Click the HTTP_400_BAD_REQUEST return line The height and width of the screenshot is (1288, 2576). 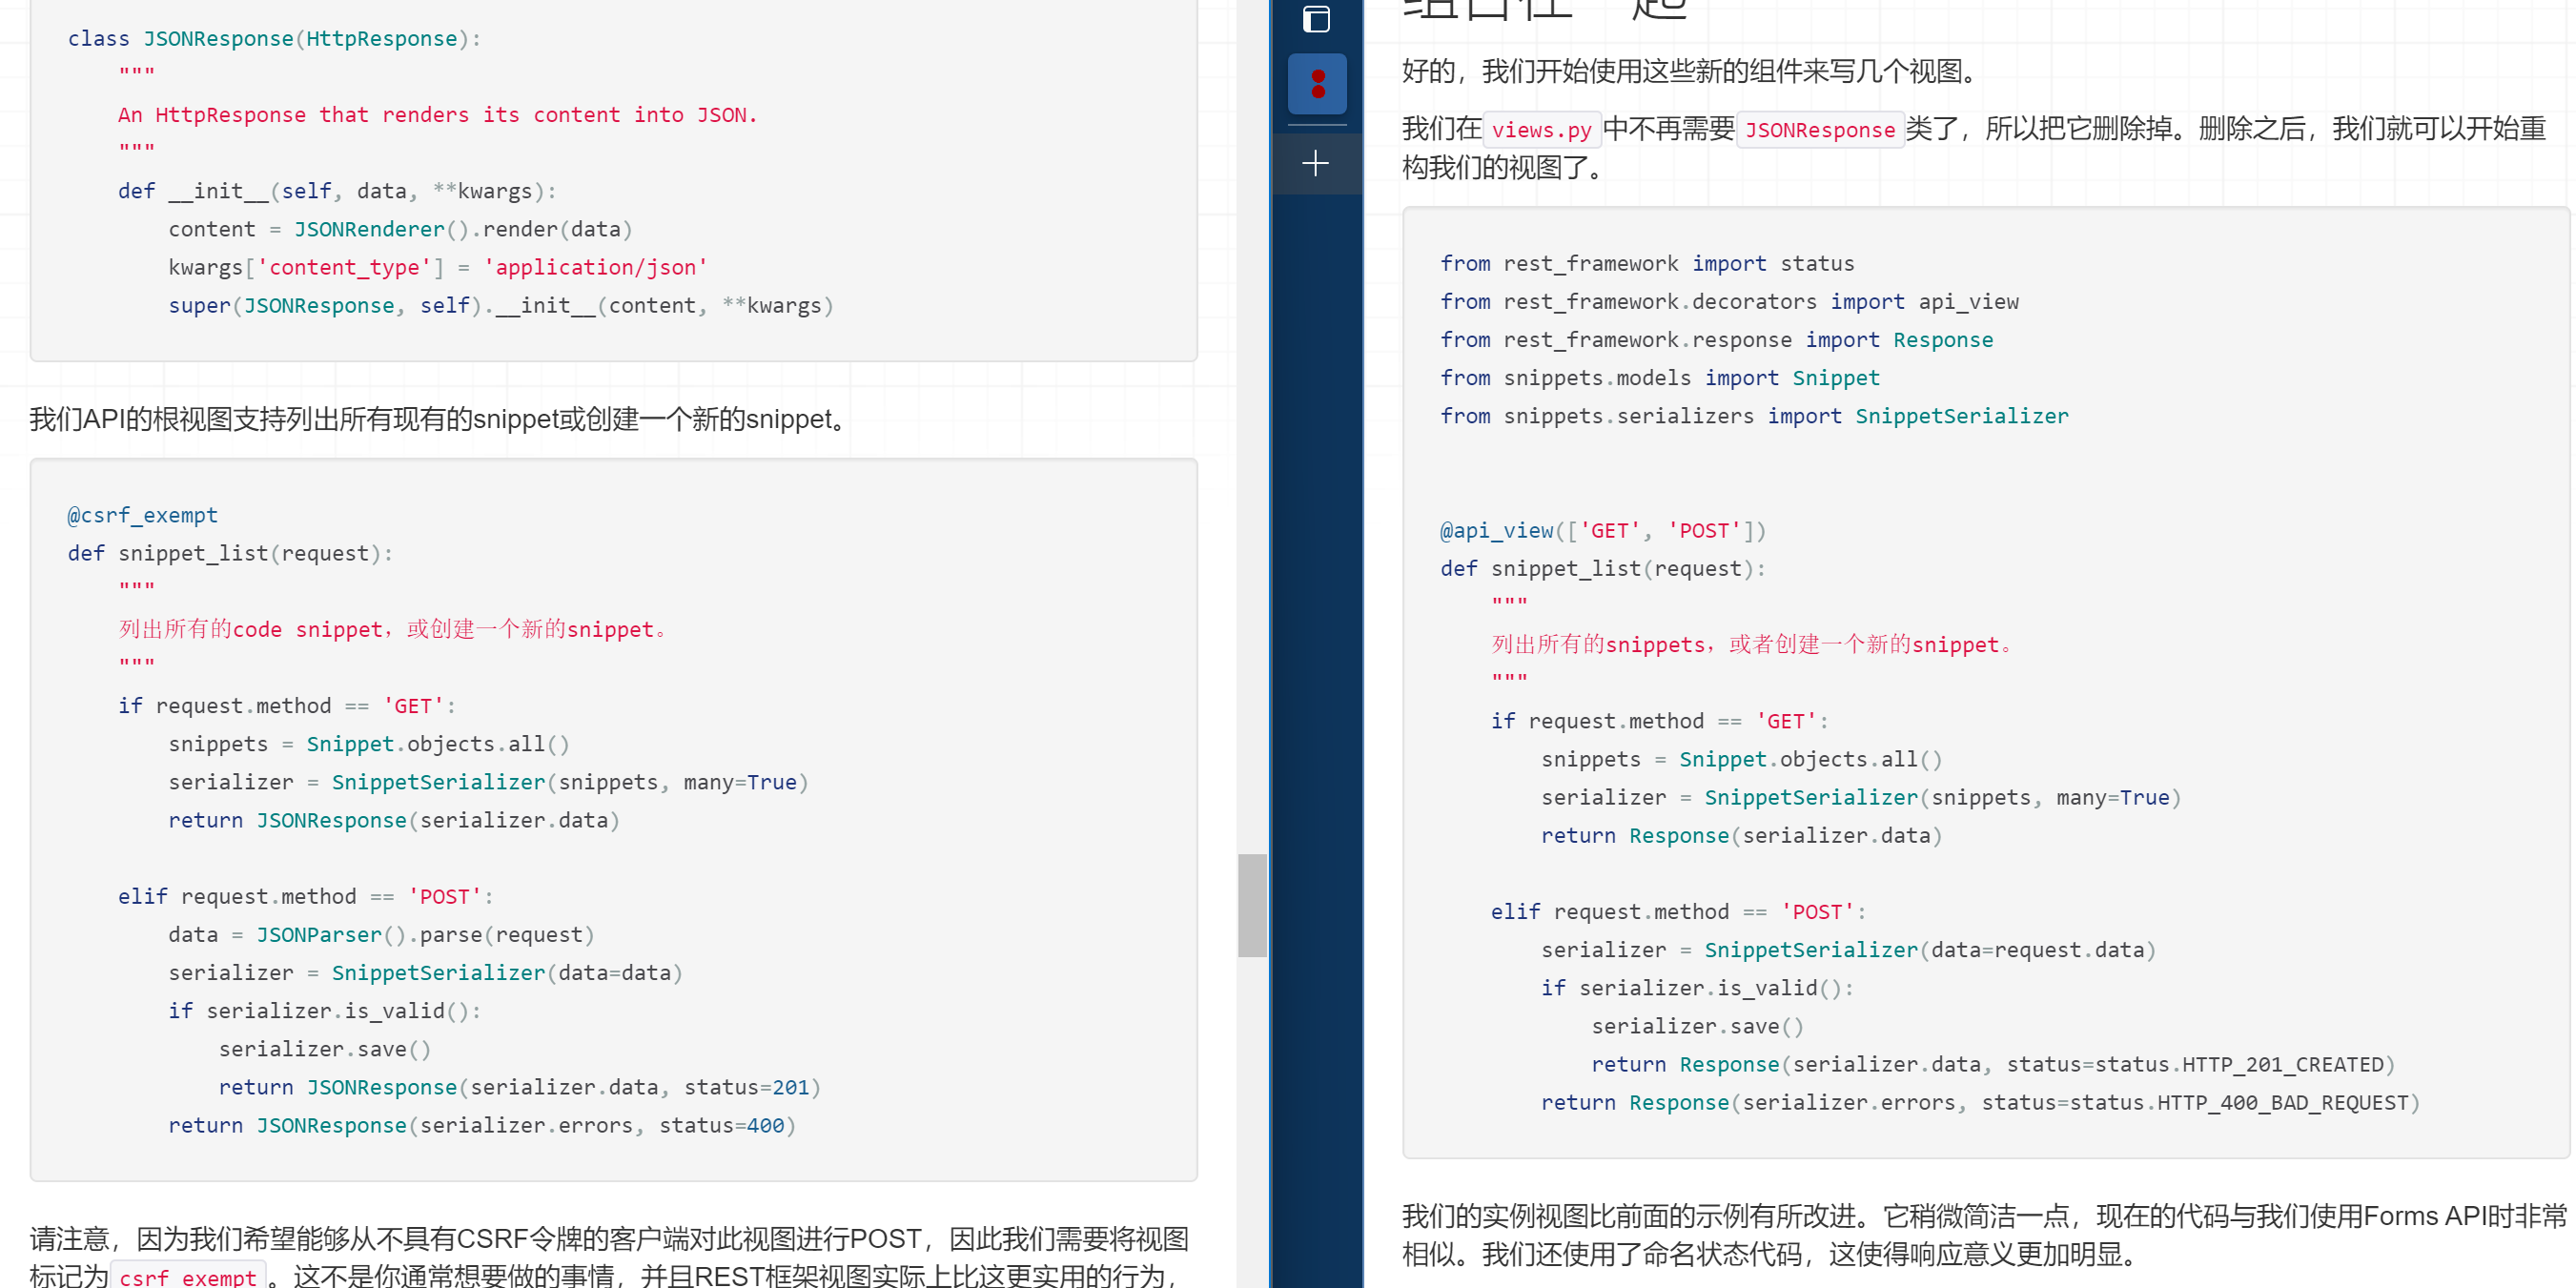pos(1979,1103)
